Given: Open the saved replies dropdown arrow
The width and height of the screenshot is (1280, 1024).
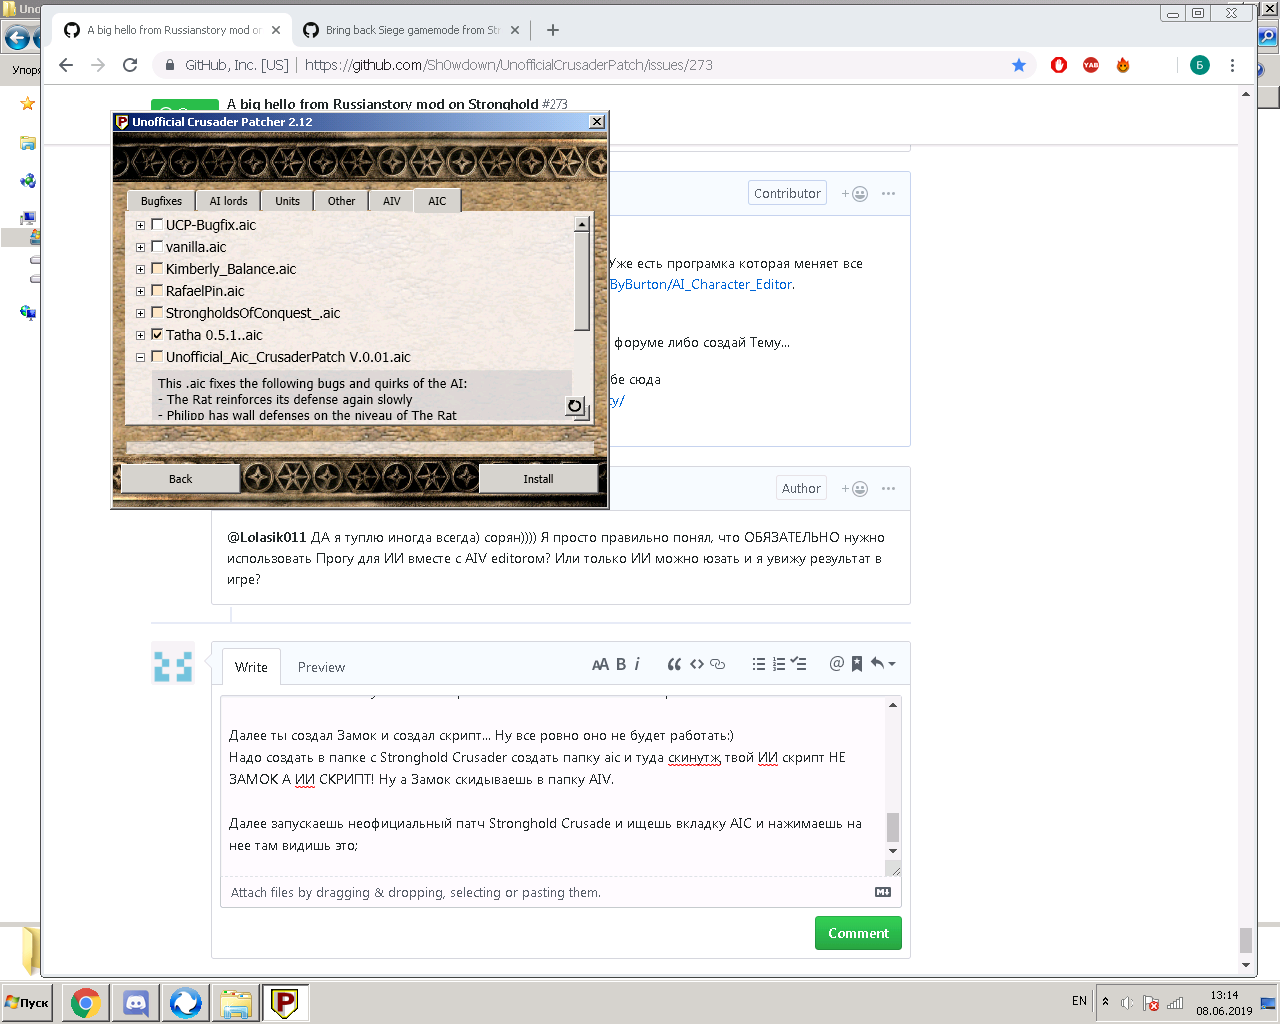Looking at the screenshot, I should 883,664.
